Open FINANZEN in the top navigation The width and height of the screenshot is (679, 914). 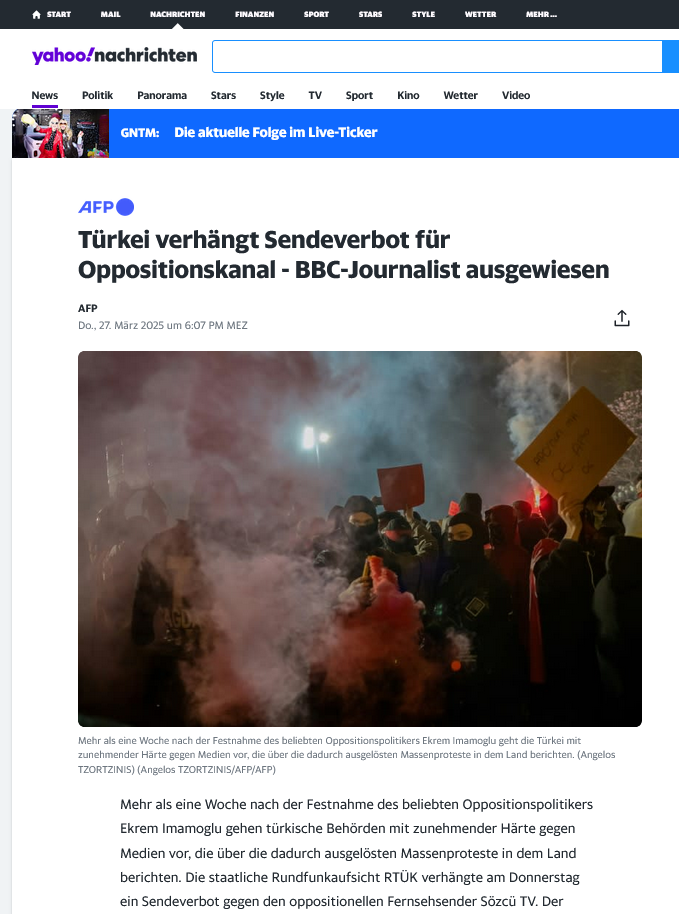tap(254, 15)
